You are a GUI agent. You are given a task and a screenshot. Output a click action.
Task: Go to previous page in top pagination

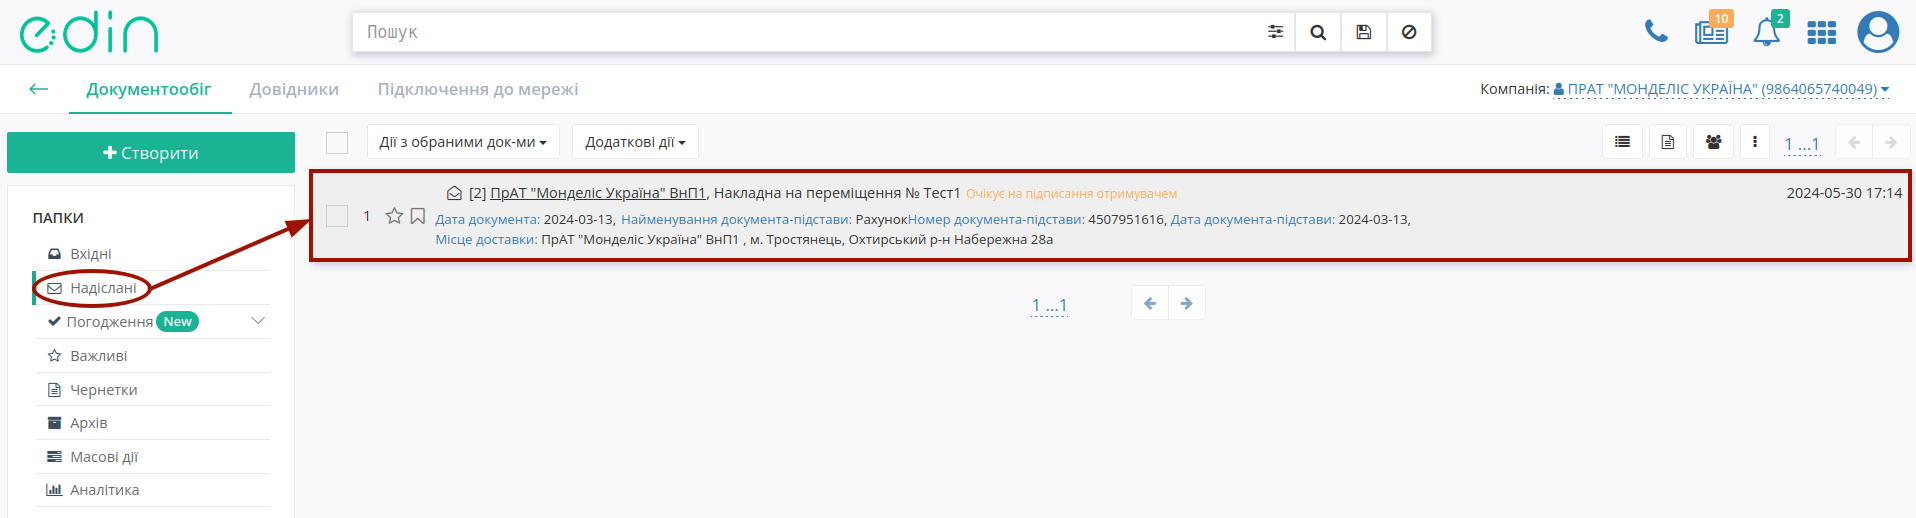1854,142
